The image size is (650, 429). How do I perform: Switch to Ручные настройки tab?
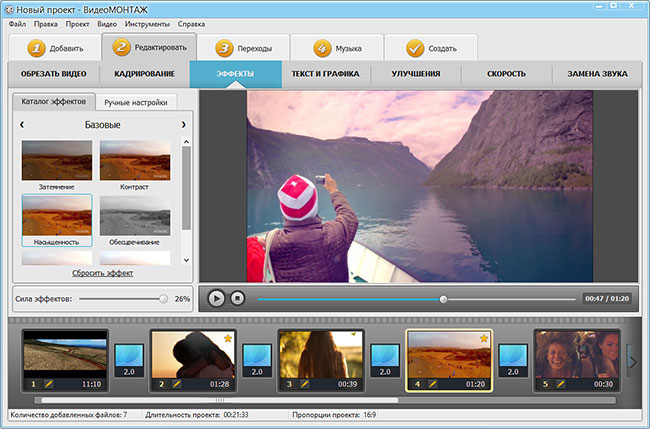136,102
